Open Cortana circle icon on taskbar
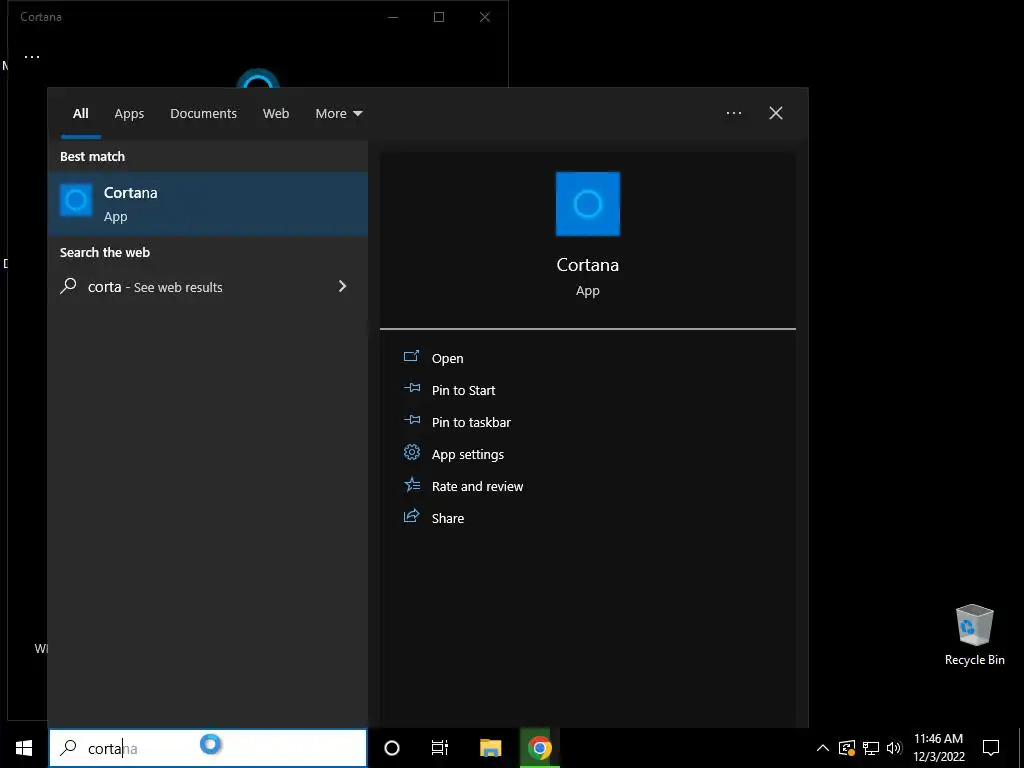 click(391, 748)
